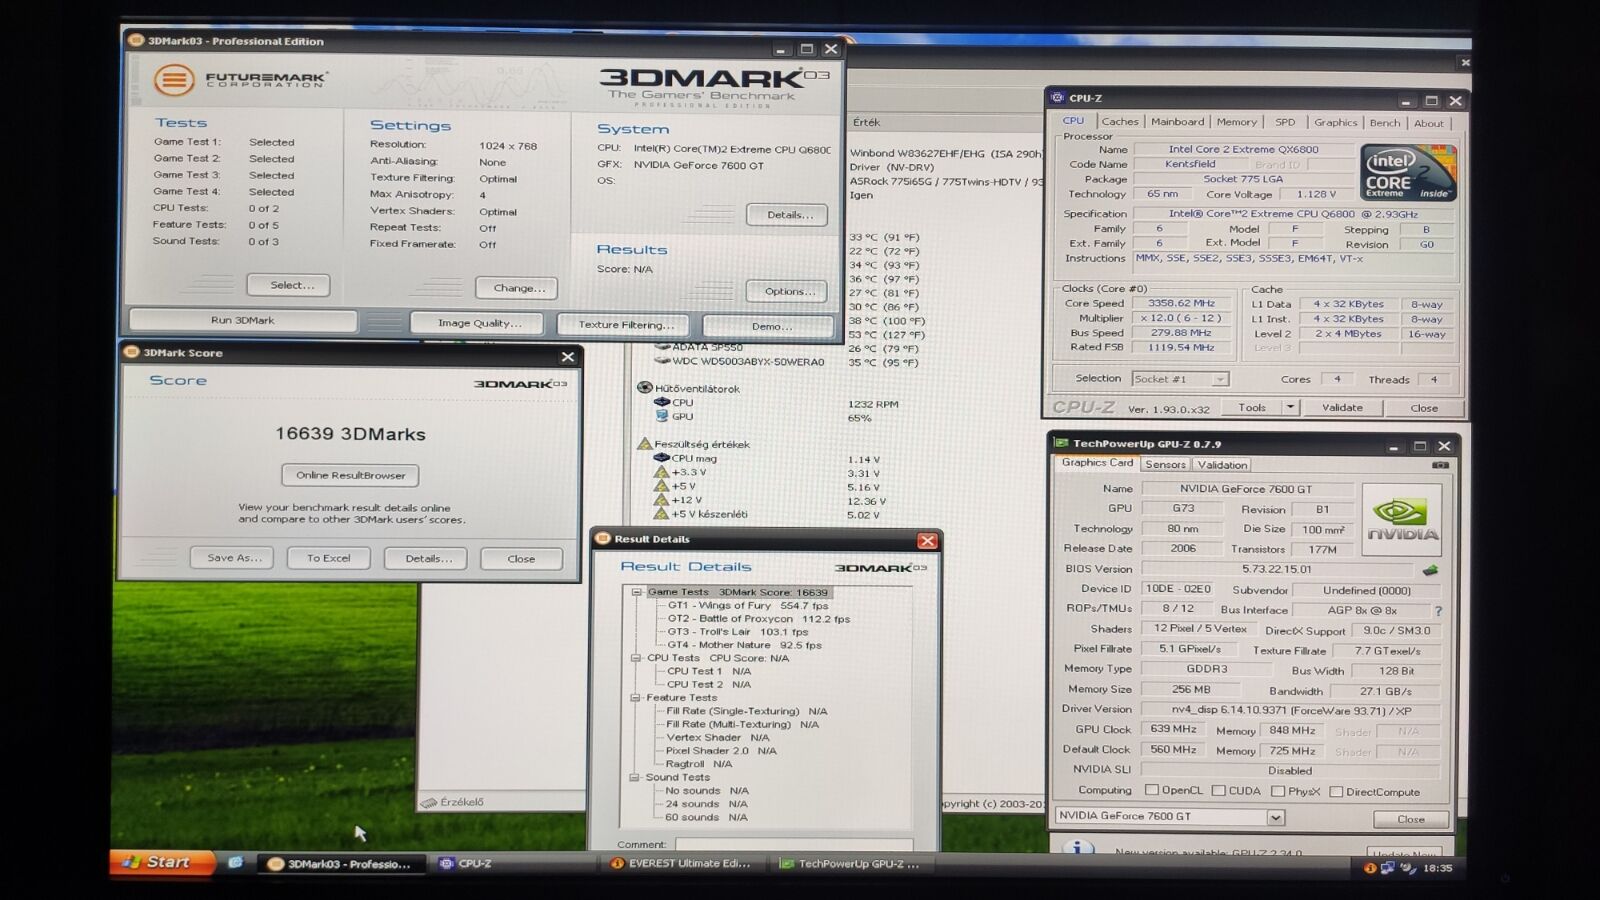This screenshot has height=900, width=1600.
Task: Click the Intel Core 2 Extreme logo in CPU-Z
Action: pyautogui.click(x=1408, y=172)
